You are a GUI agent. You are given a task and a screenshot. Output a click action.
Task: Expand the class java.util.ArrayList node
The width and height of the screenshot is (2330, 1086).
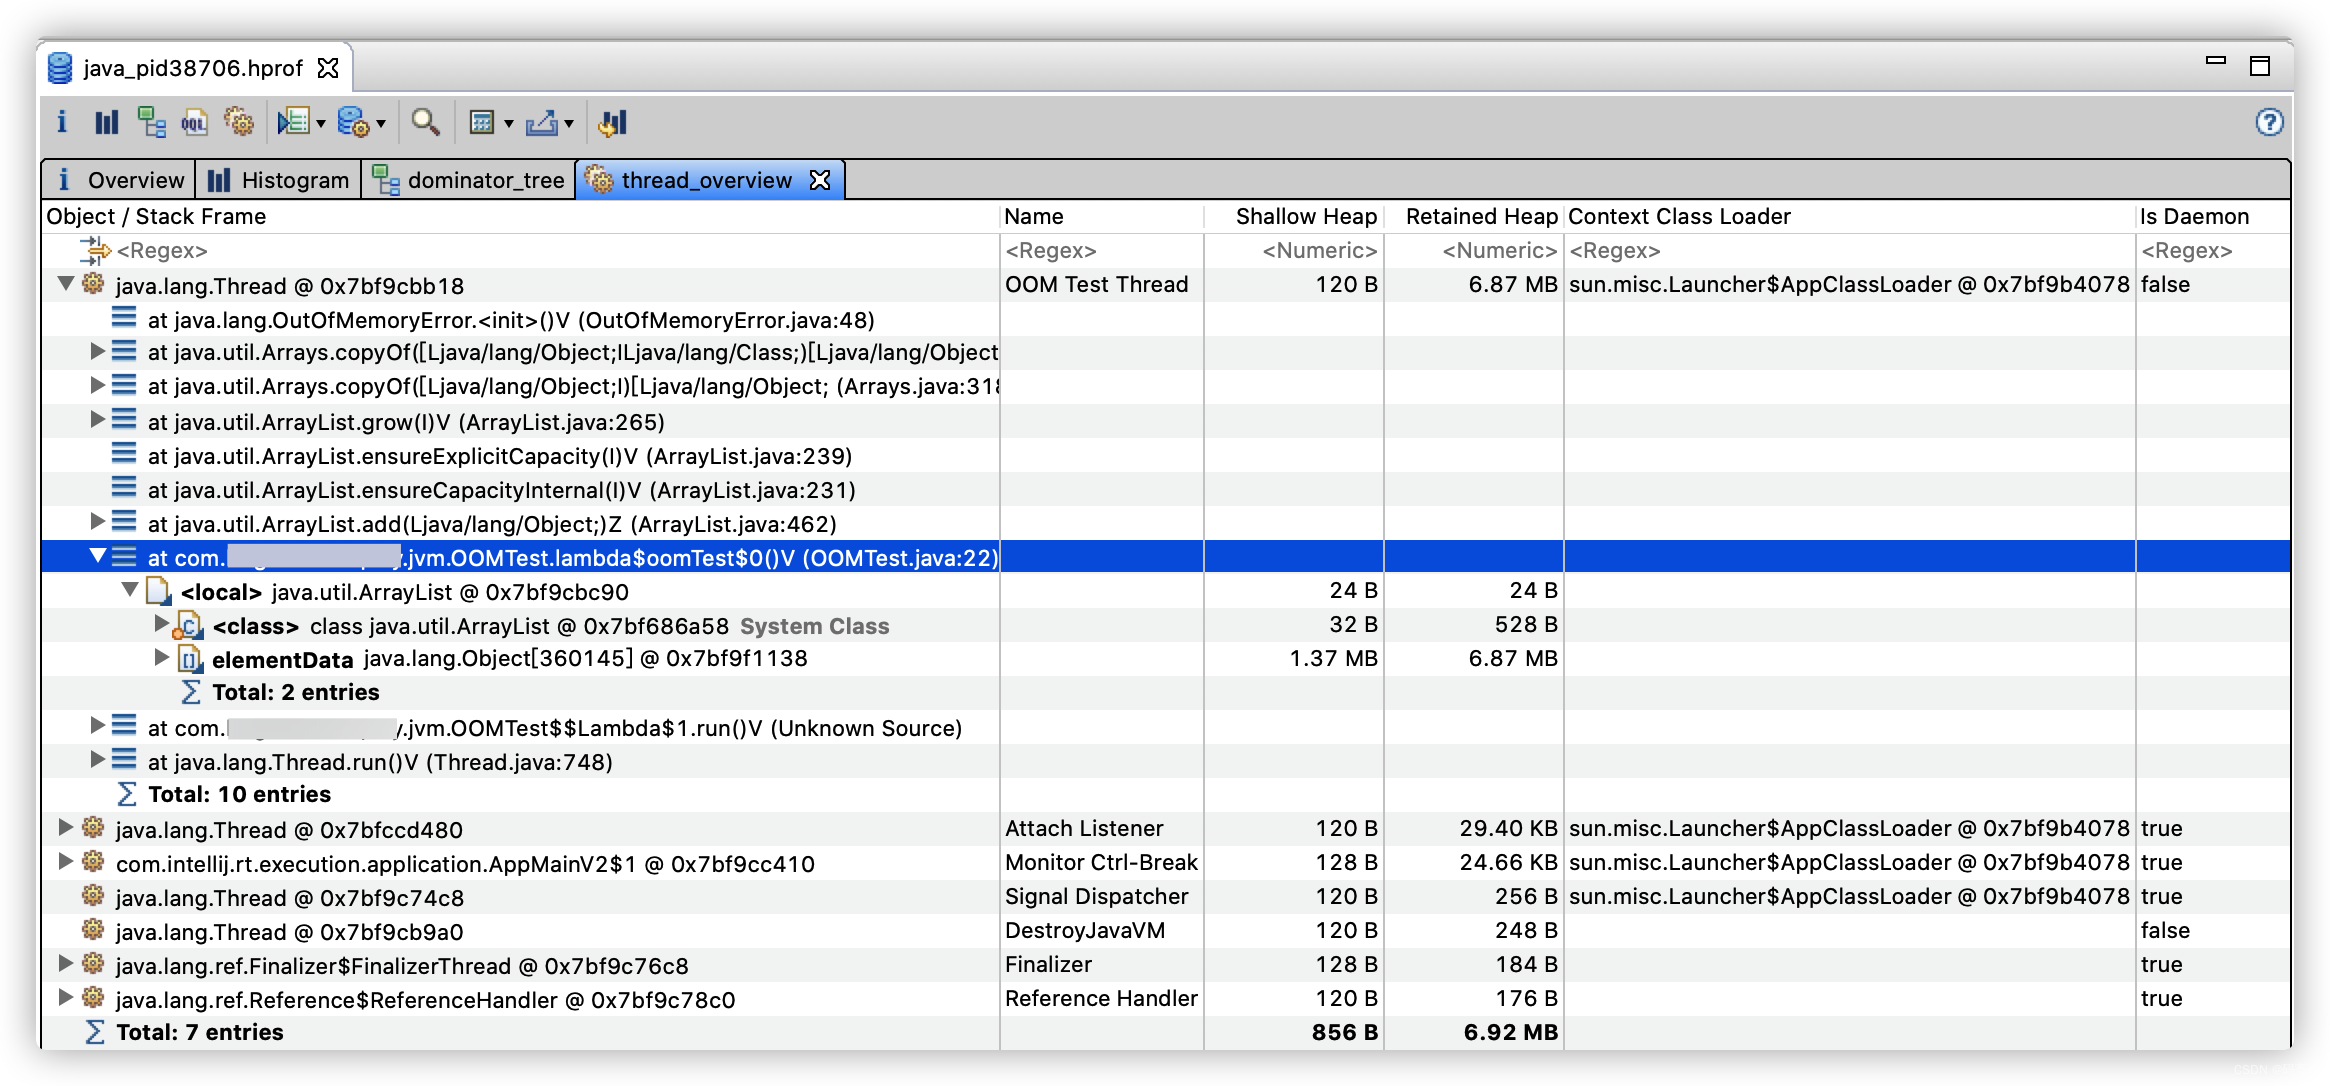162,624
